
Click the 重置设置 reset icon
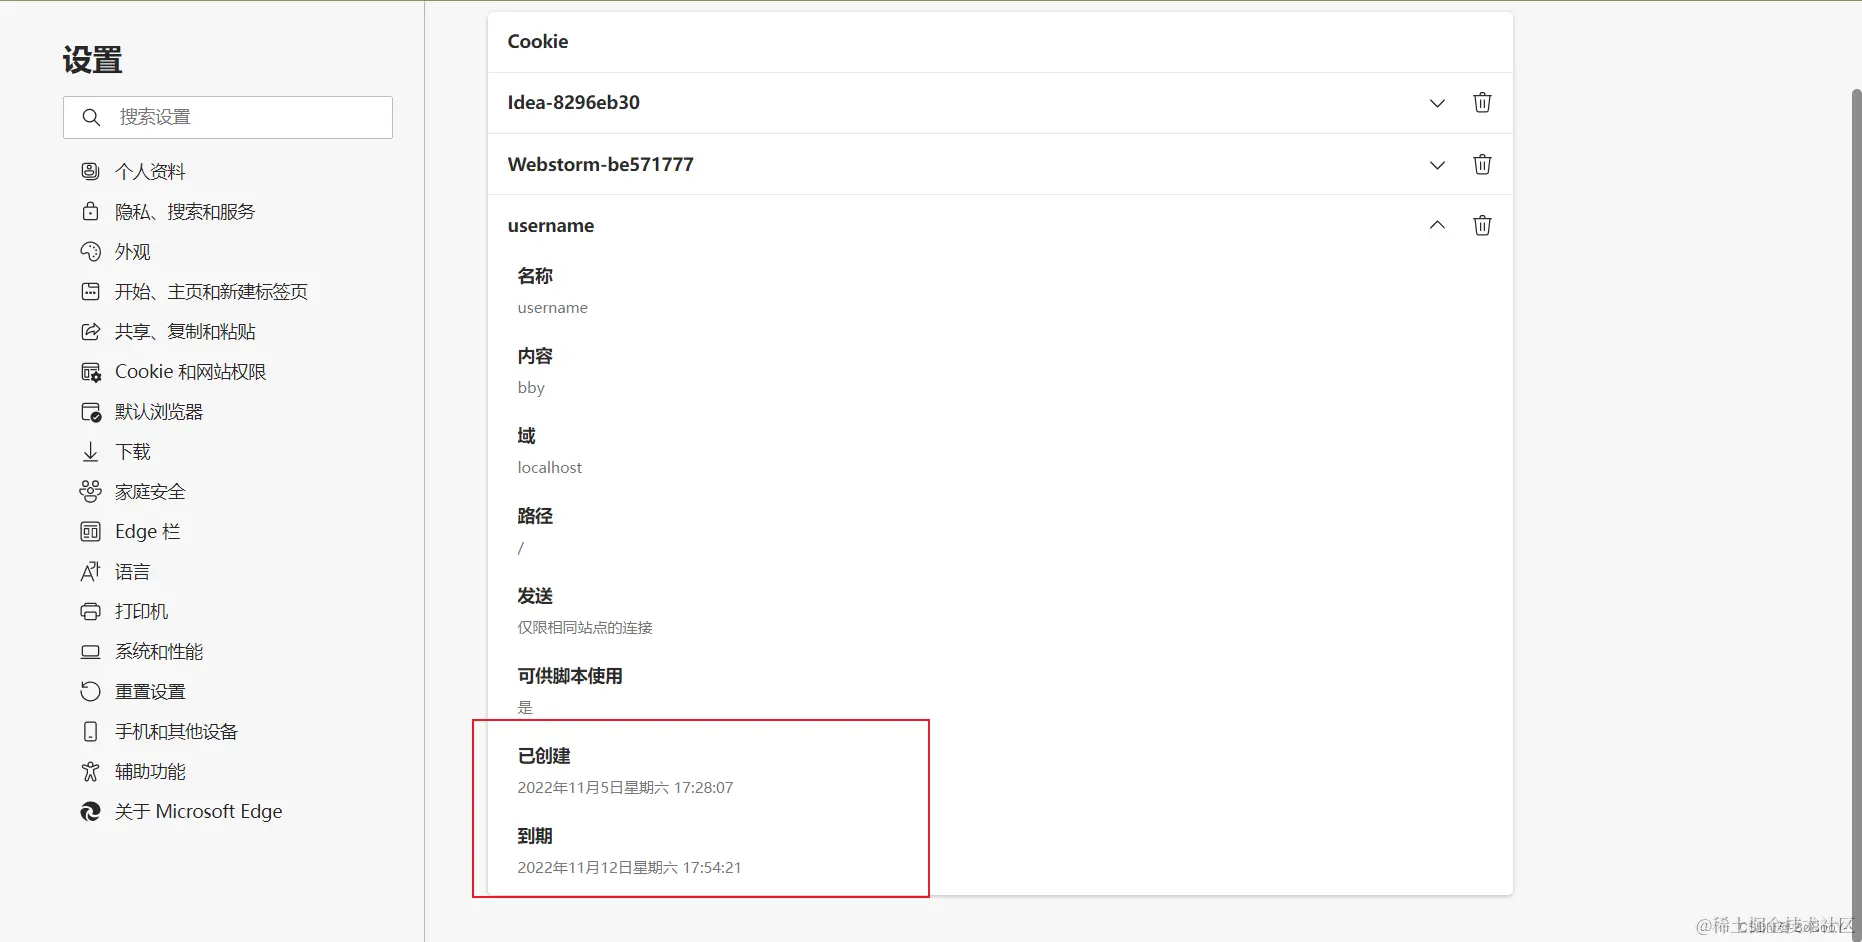coord(90,691)
